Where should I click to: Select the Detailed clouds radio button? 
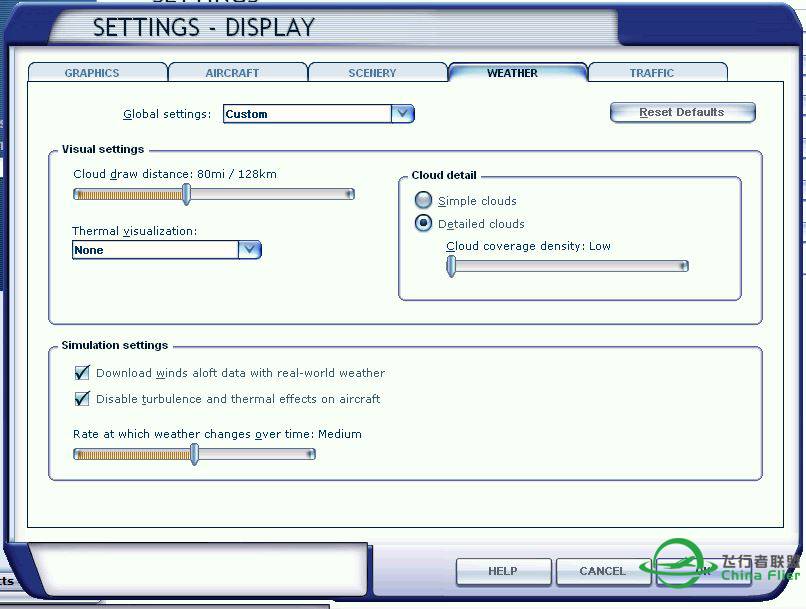click(x=423, y=223)
